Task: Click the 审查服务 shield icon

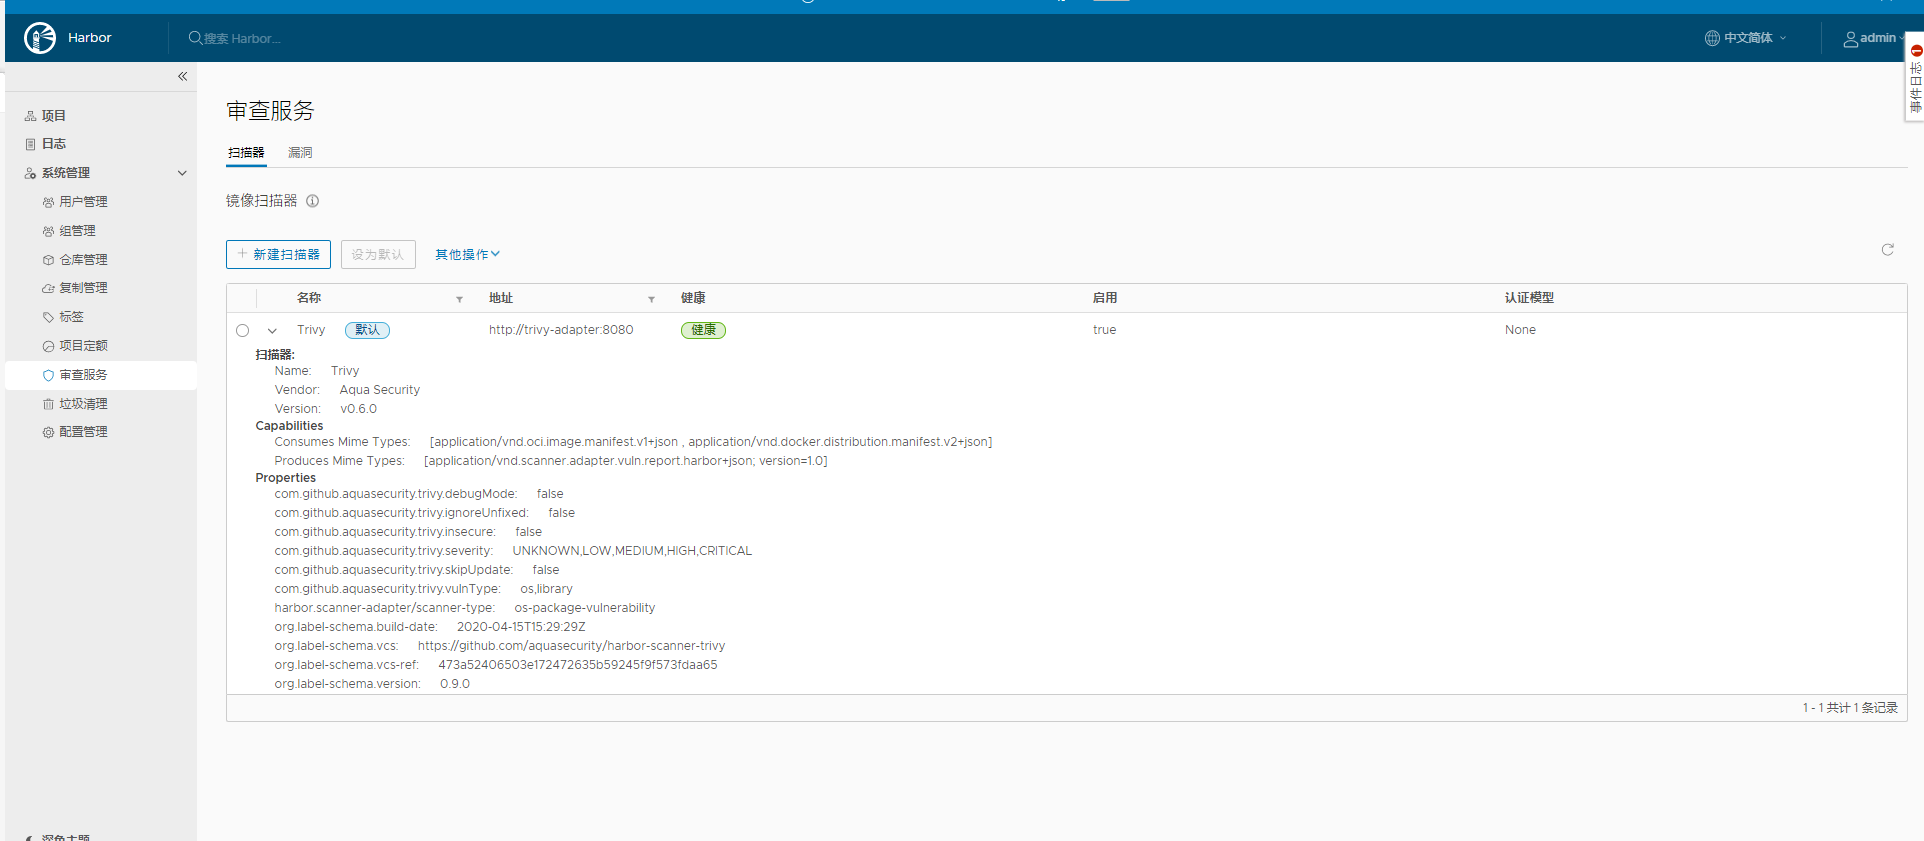Action: [x=48, y=375]
